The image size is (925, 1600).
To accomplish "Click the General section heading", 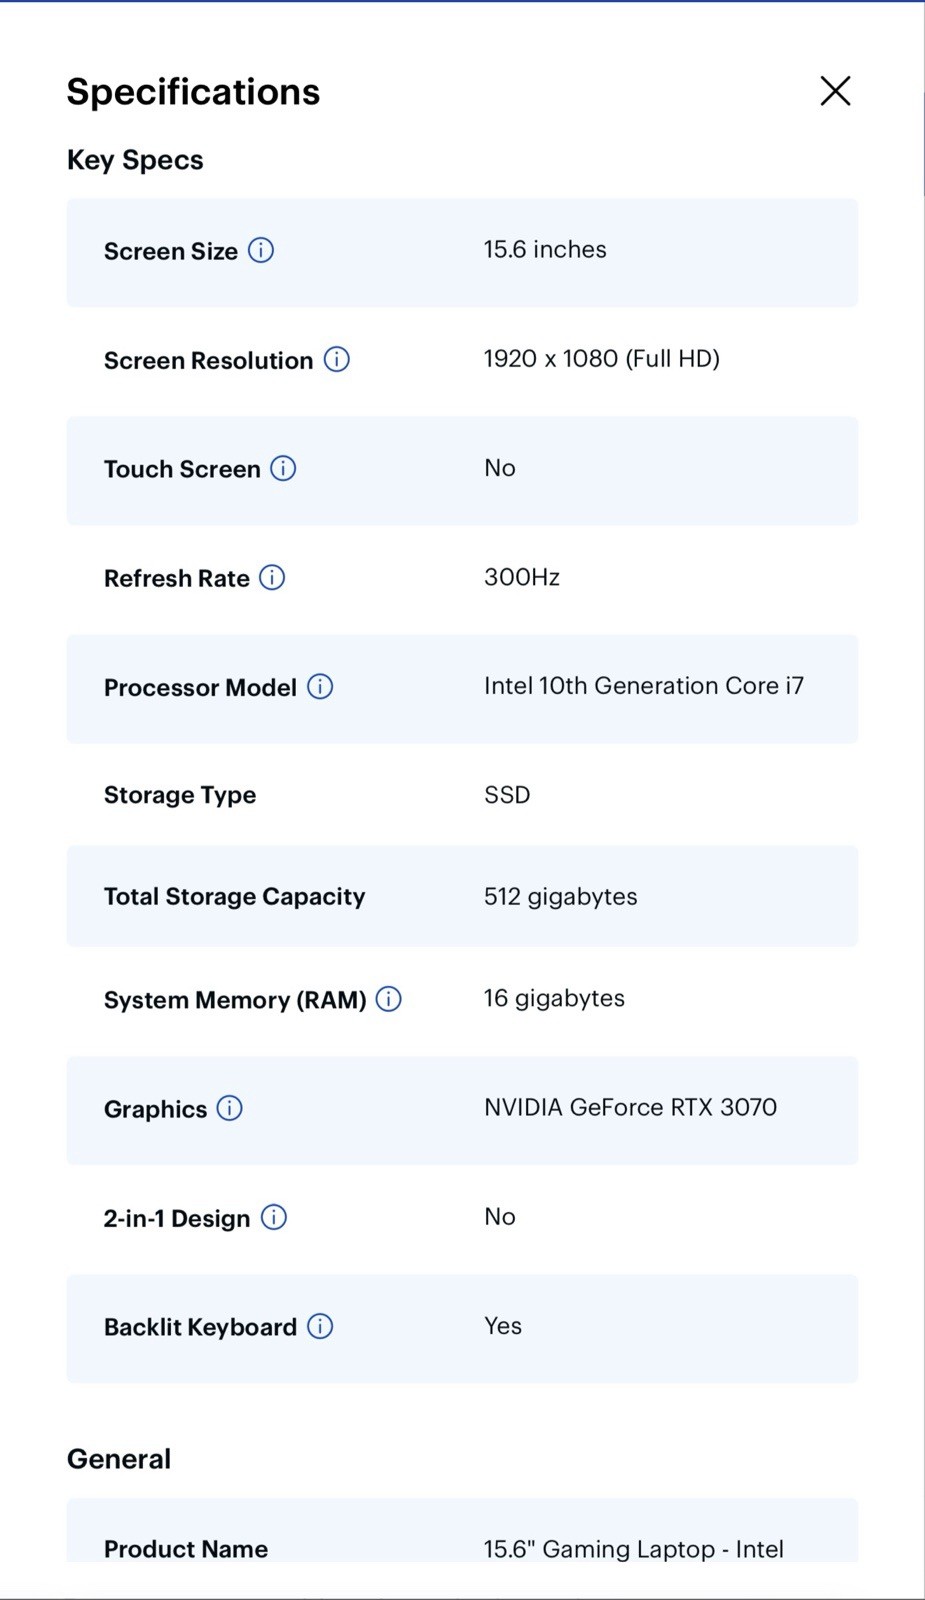I will [x=119, y=1459].
